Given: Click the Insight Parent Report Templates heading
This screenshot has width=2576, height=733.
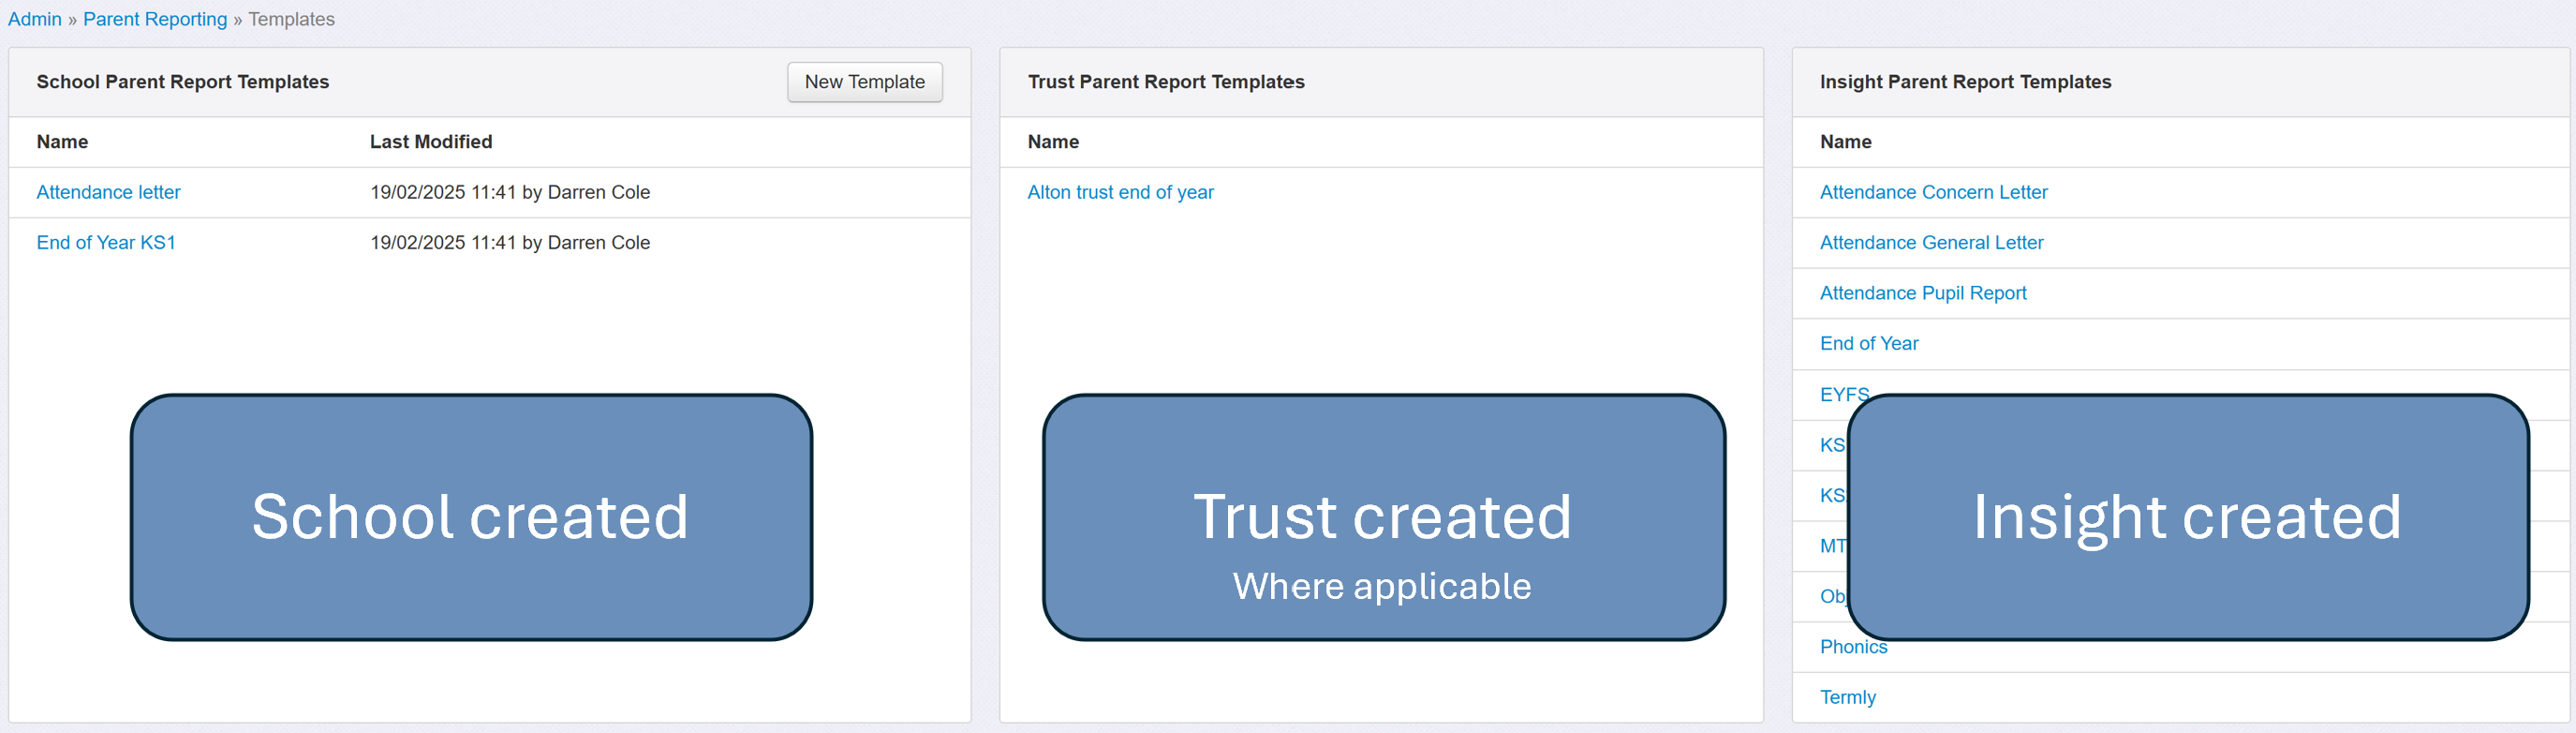Looking at the screenshot, I should [x=1965, y=82].
